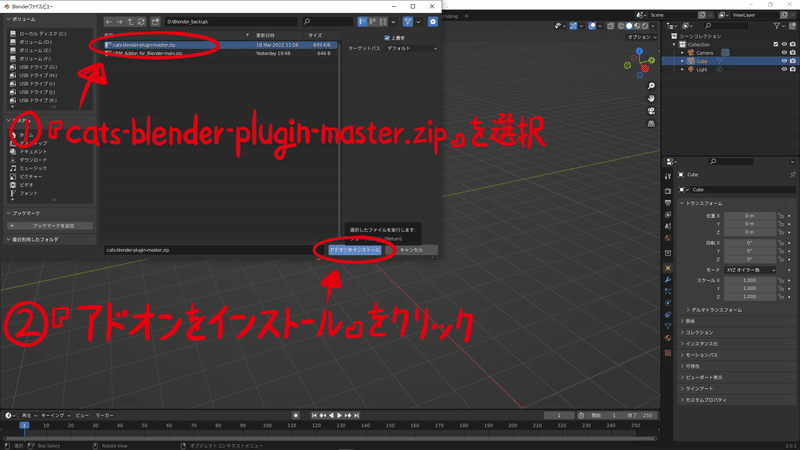800x450 pixels.
Task: Open the マーカー menu in timeline
Action: pos(105,415)
